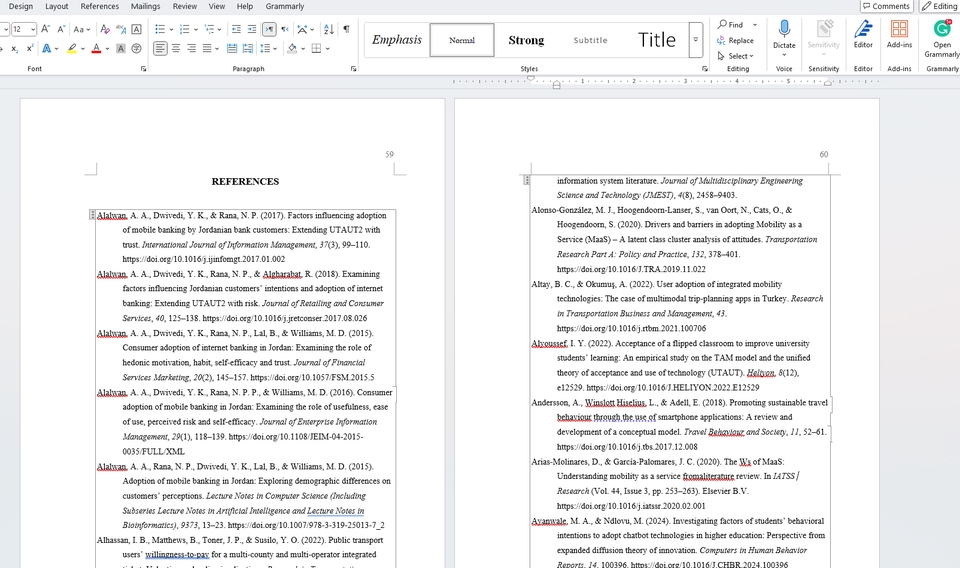Toggle Align Left paragraph alignment
The width and height of the screenshot is (960, 568).
160,48
